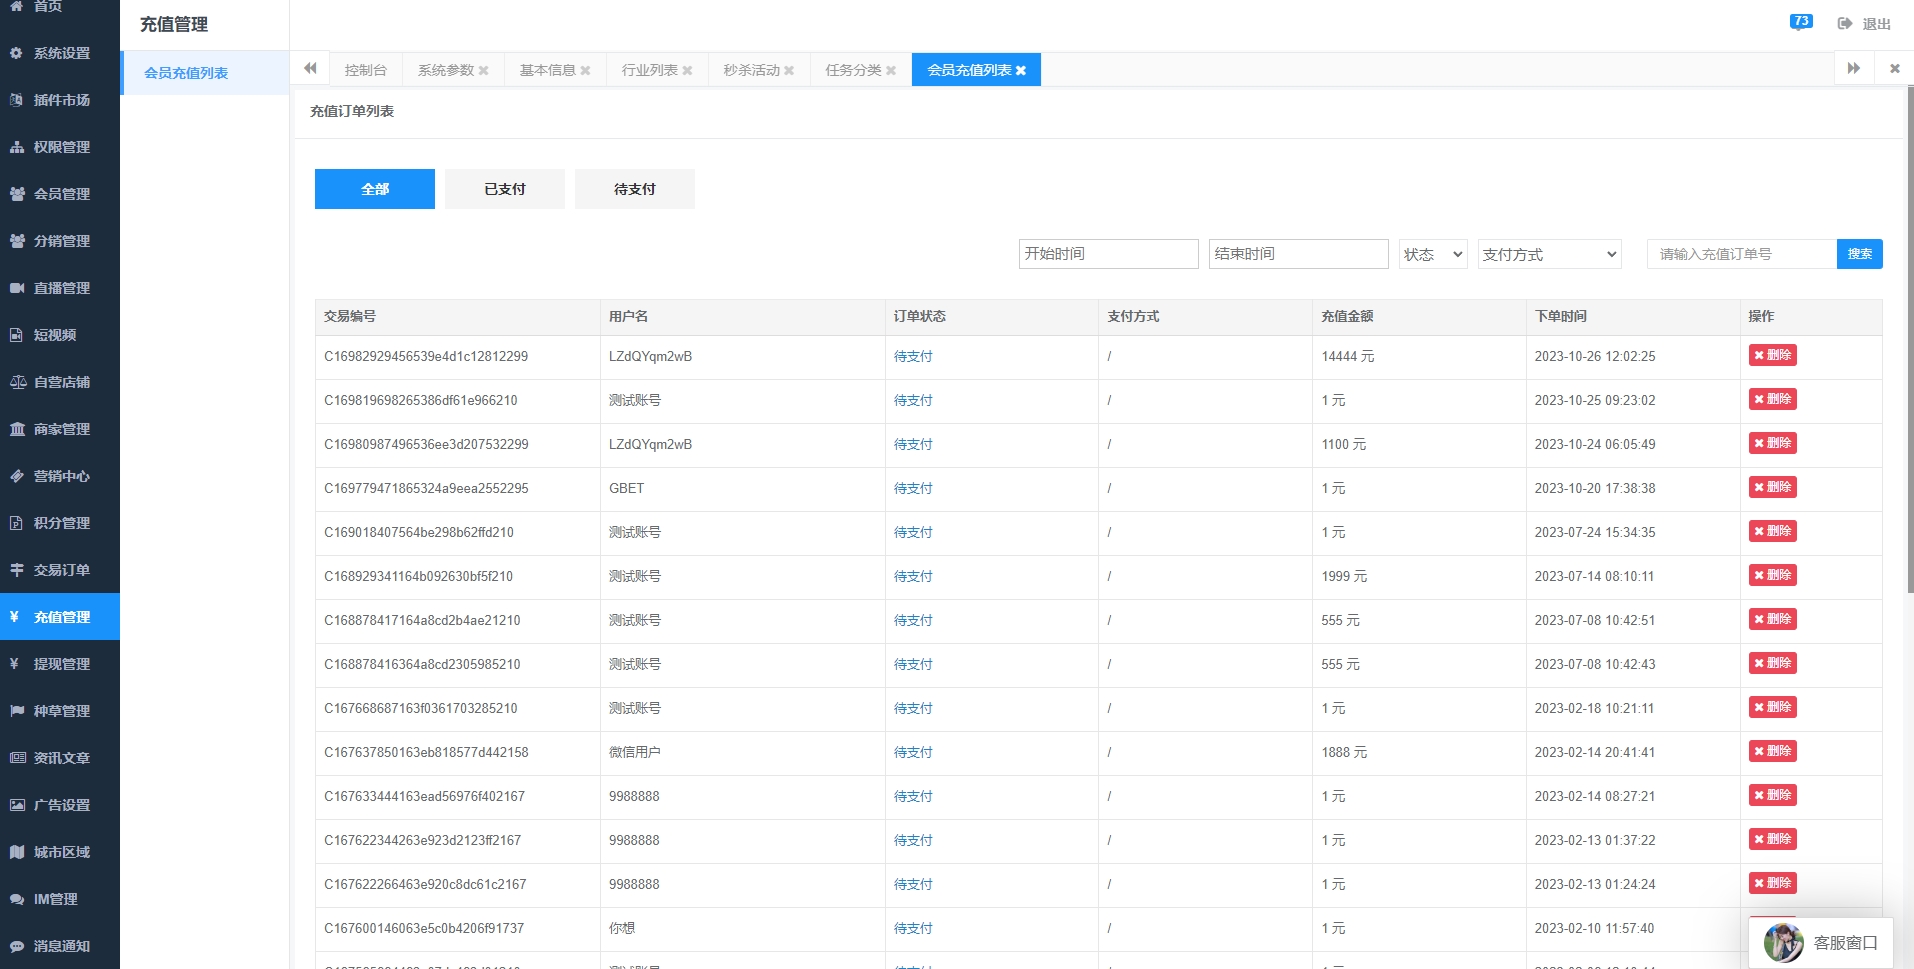
Task: Delete the order with amount 14444 元
Action: tap(1772, 355)
